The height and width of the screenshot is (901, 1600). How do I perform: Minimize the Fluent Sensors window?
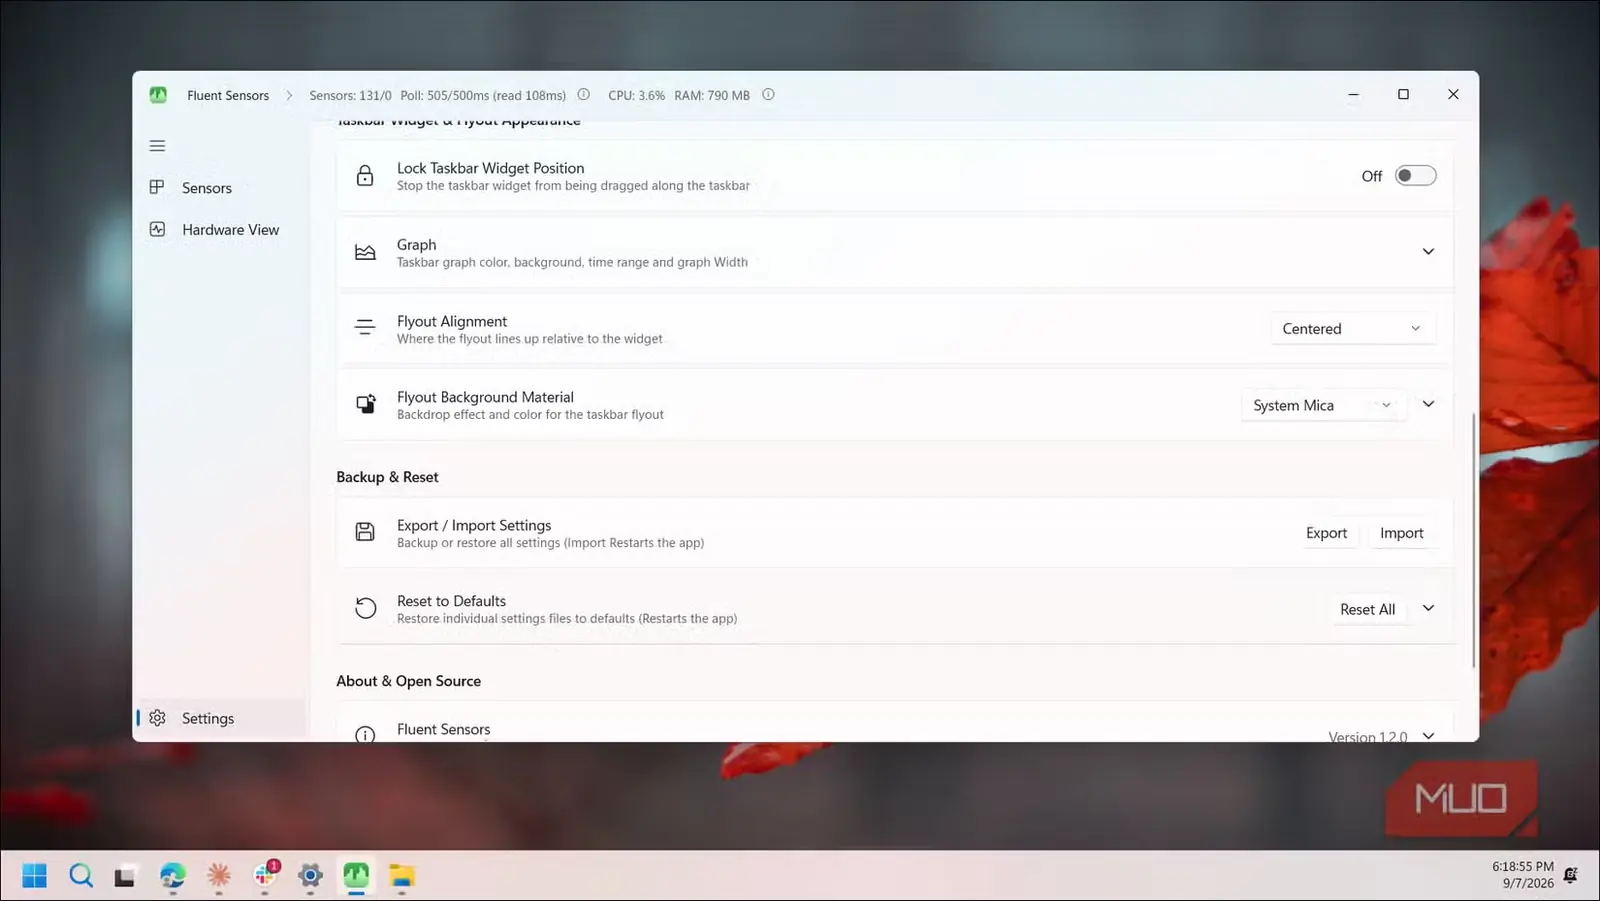[1353, 95]
